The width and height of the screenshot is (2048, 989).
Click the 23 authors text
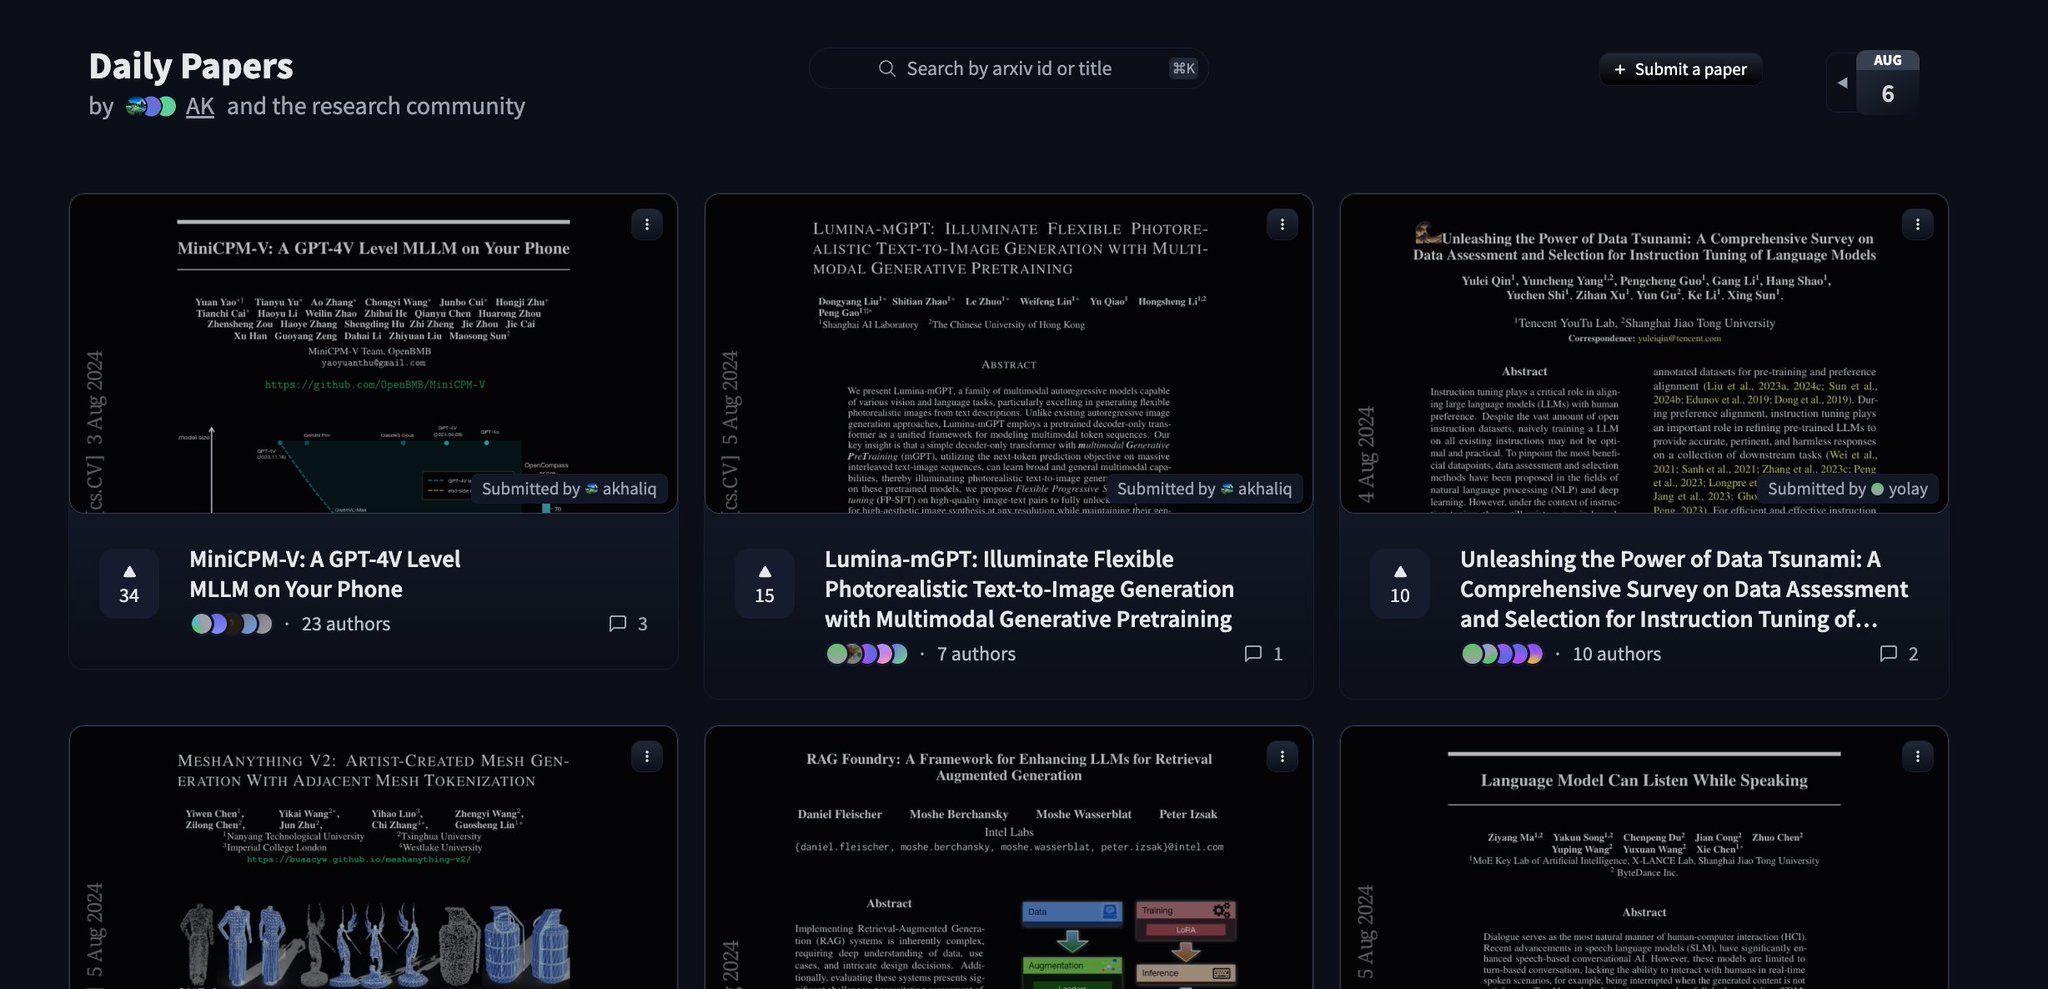[346, 624]
